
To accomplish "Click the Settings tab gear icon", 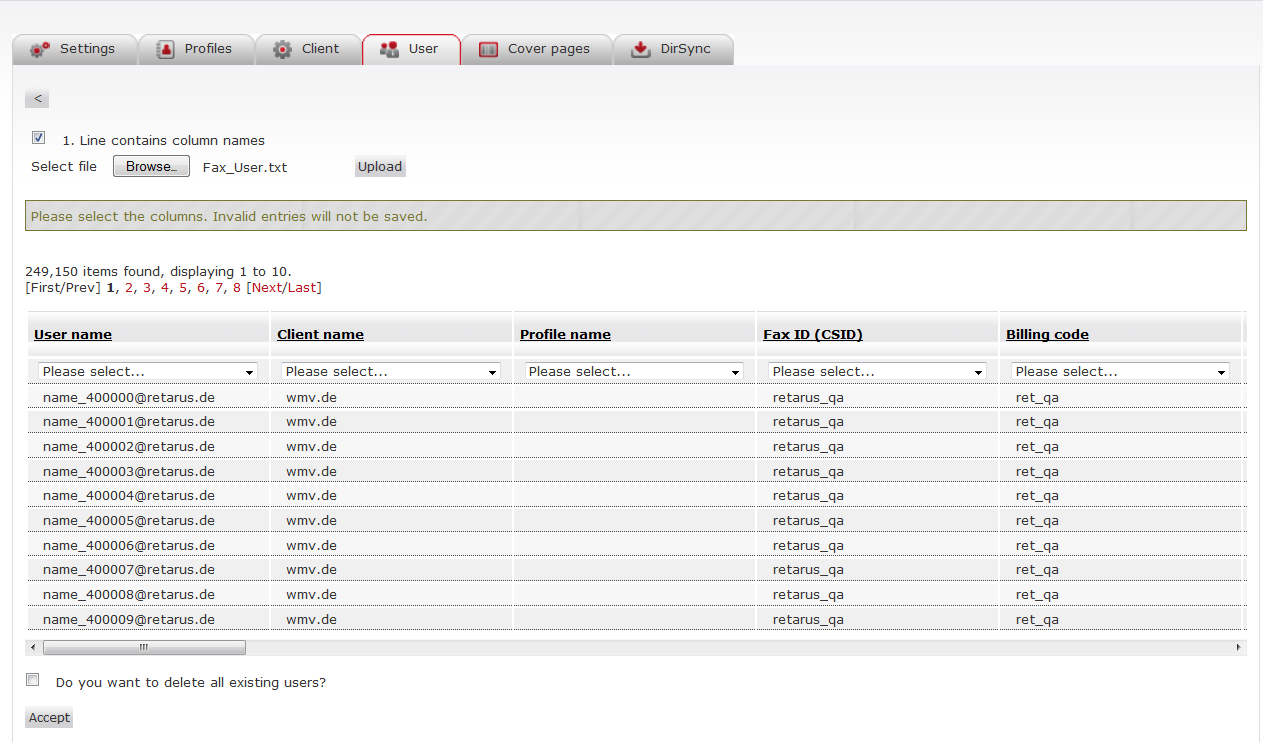I will point(40,49).
